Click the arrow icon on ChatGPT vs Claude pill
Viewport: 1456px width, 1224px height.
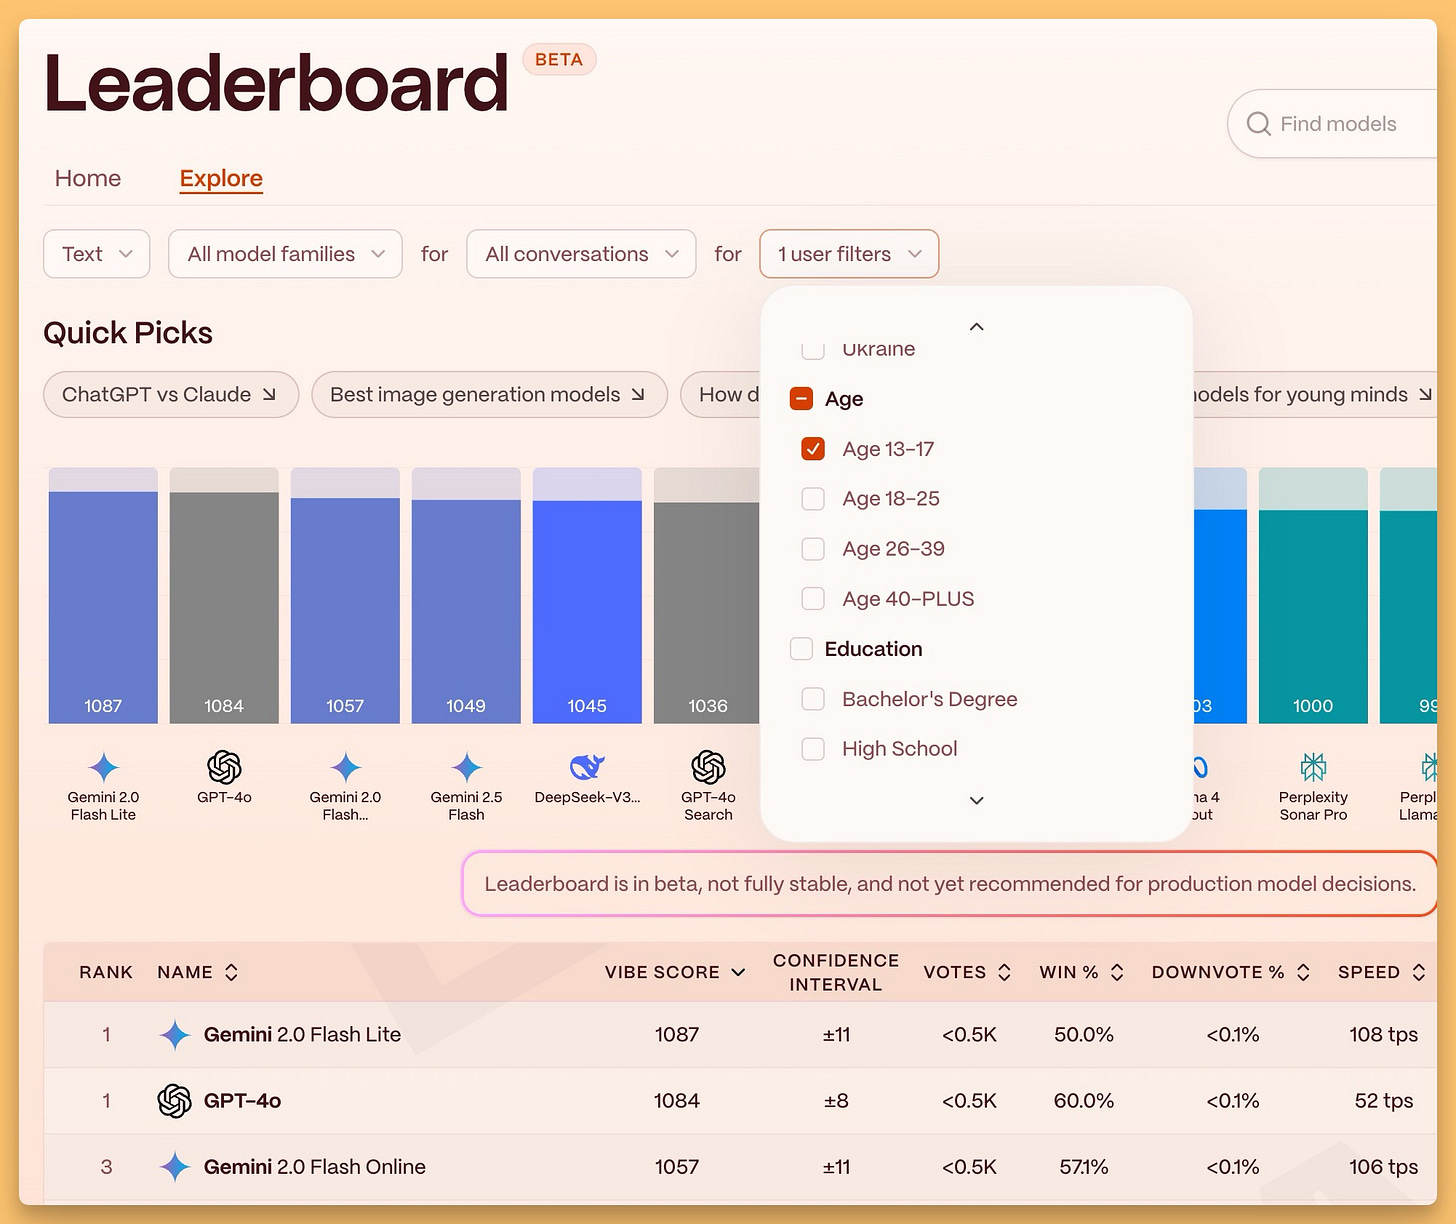[x=269, y=395]
